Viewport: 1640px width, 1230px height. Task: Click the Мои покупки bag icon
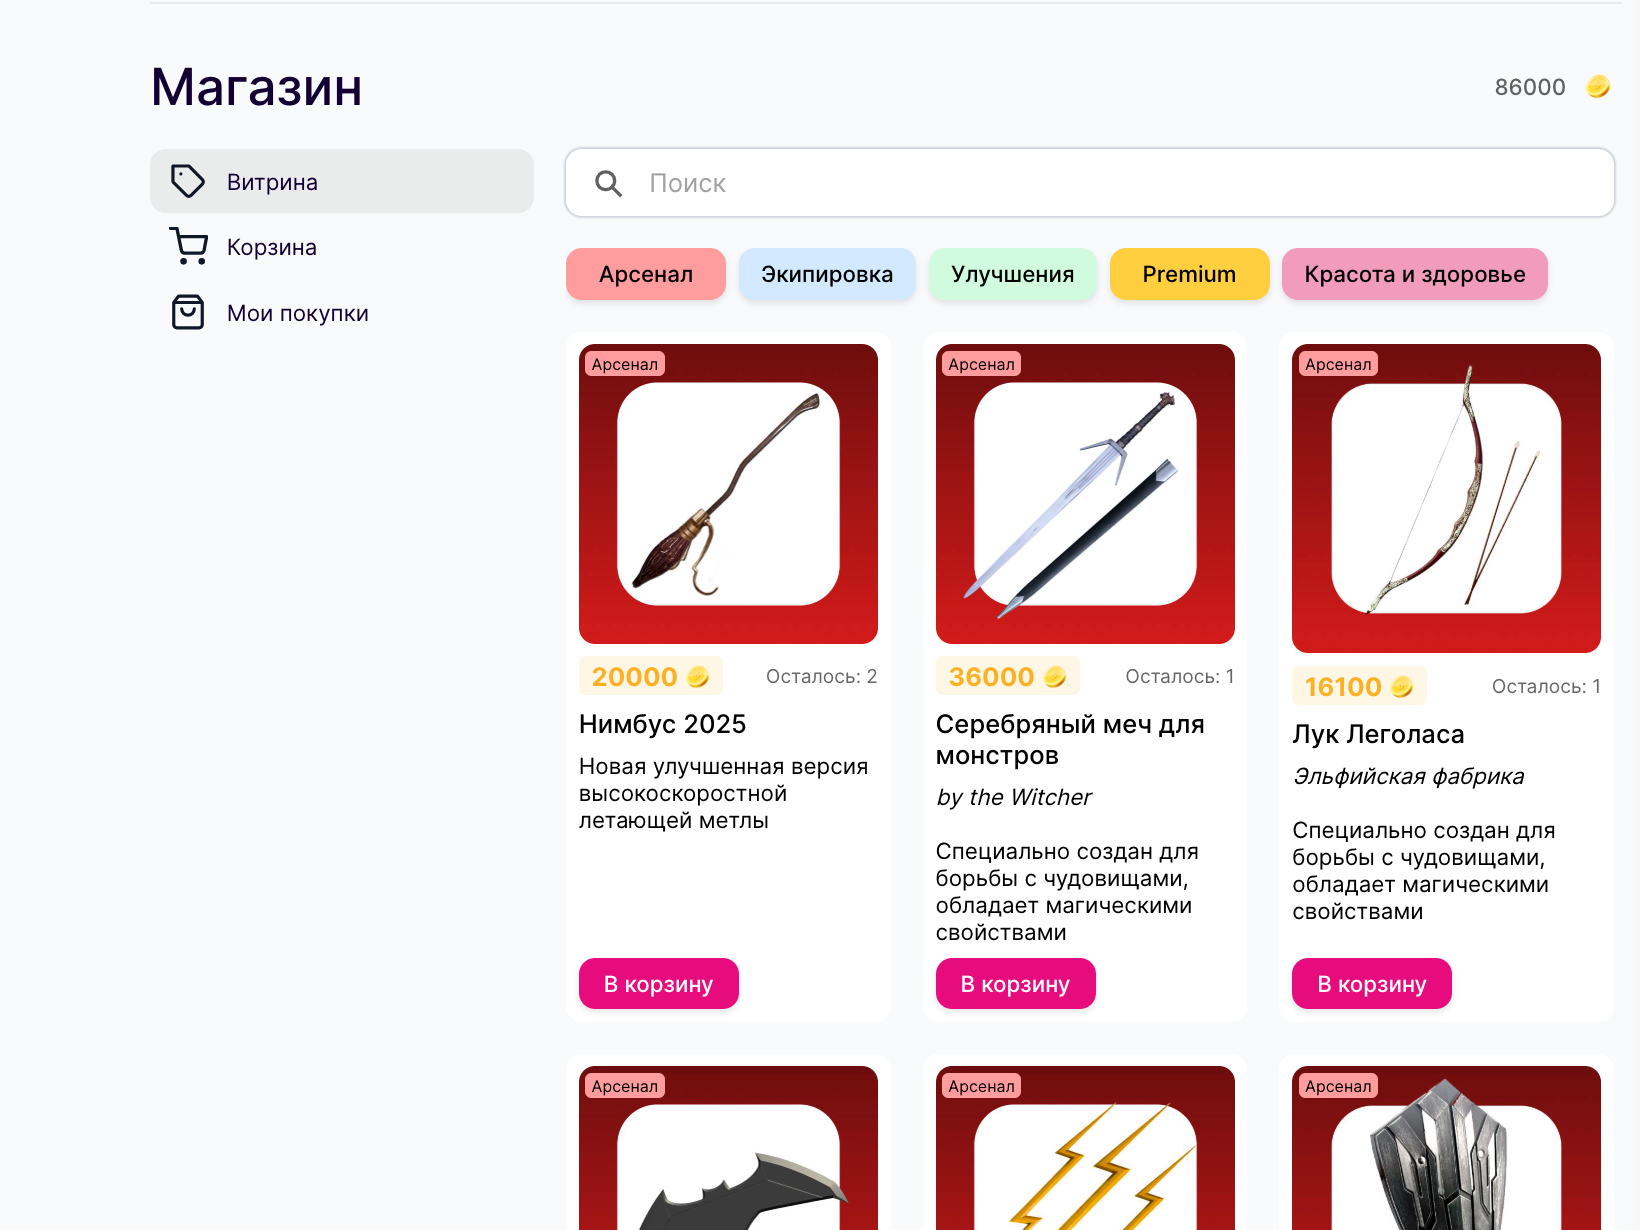coord(188,312)
